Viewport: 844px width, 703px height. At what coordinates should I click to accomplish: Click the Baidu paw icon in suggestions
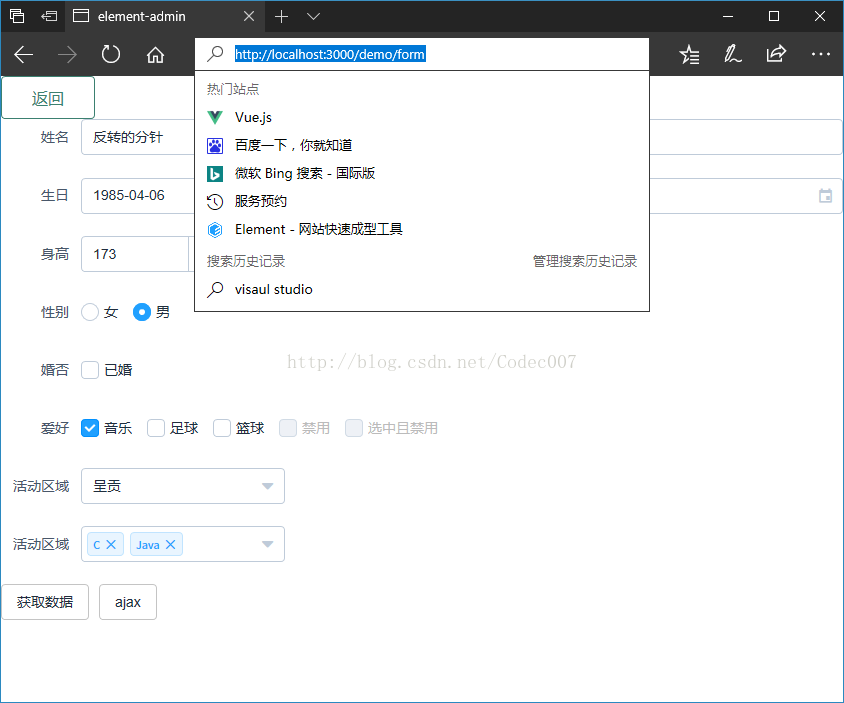pos(215,145)
